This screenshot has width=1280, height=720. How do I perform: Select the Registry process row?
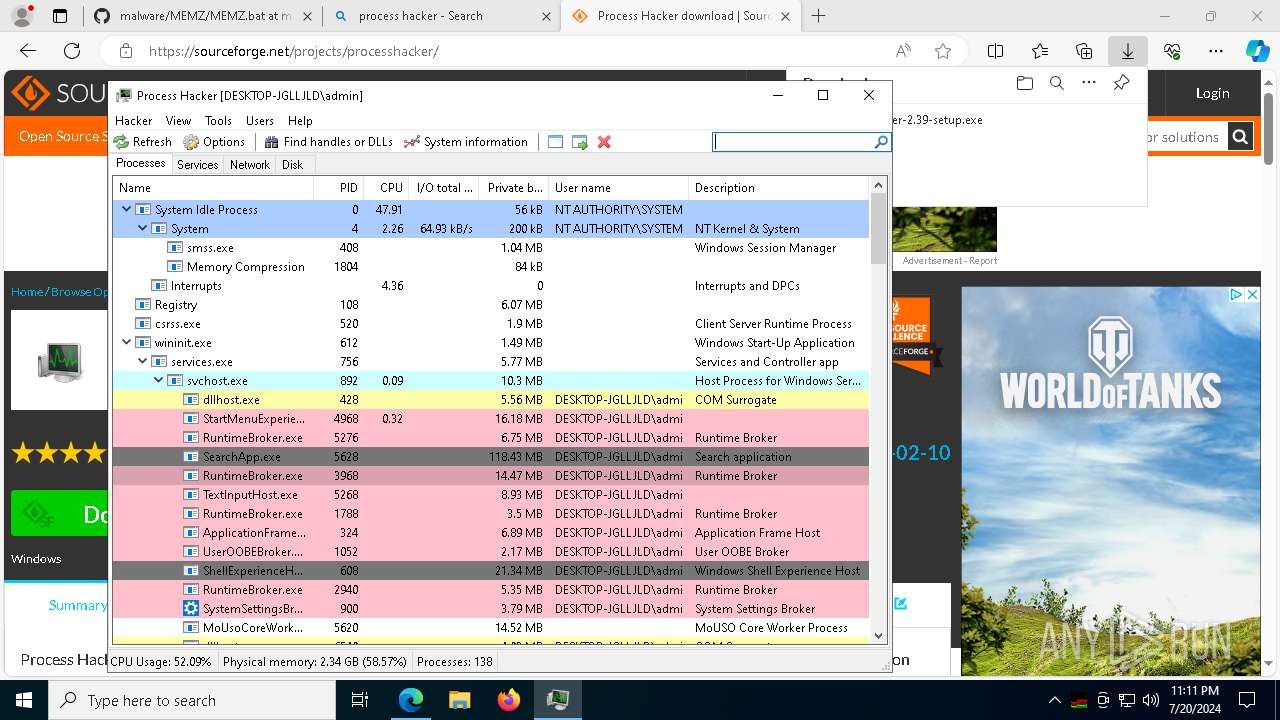click(x=491, y=304)
